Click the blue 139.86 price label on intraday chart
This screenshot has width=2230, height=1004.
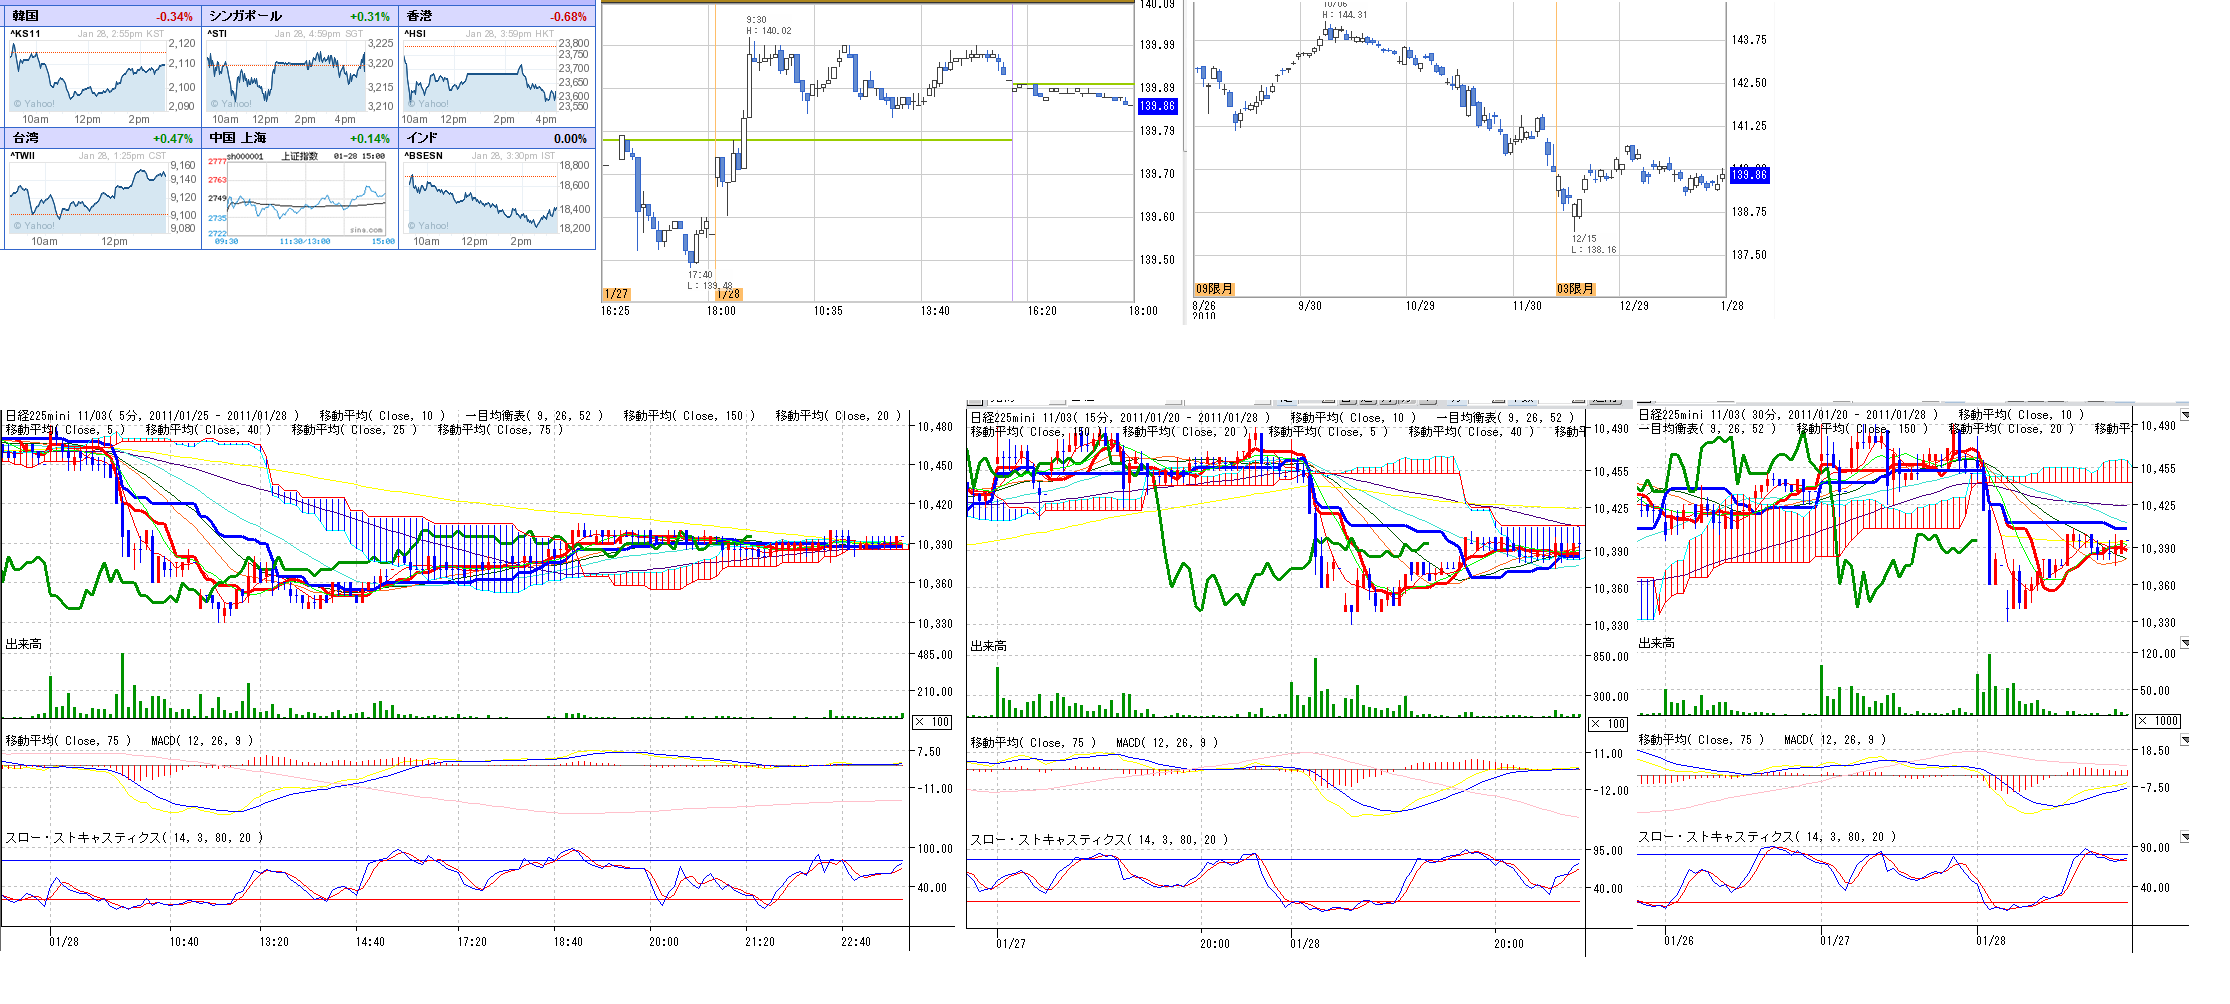tap(1157, 106)
